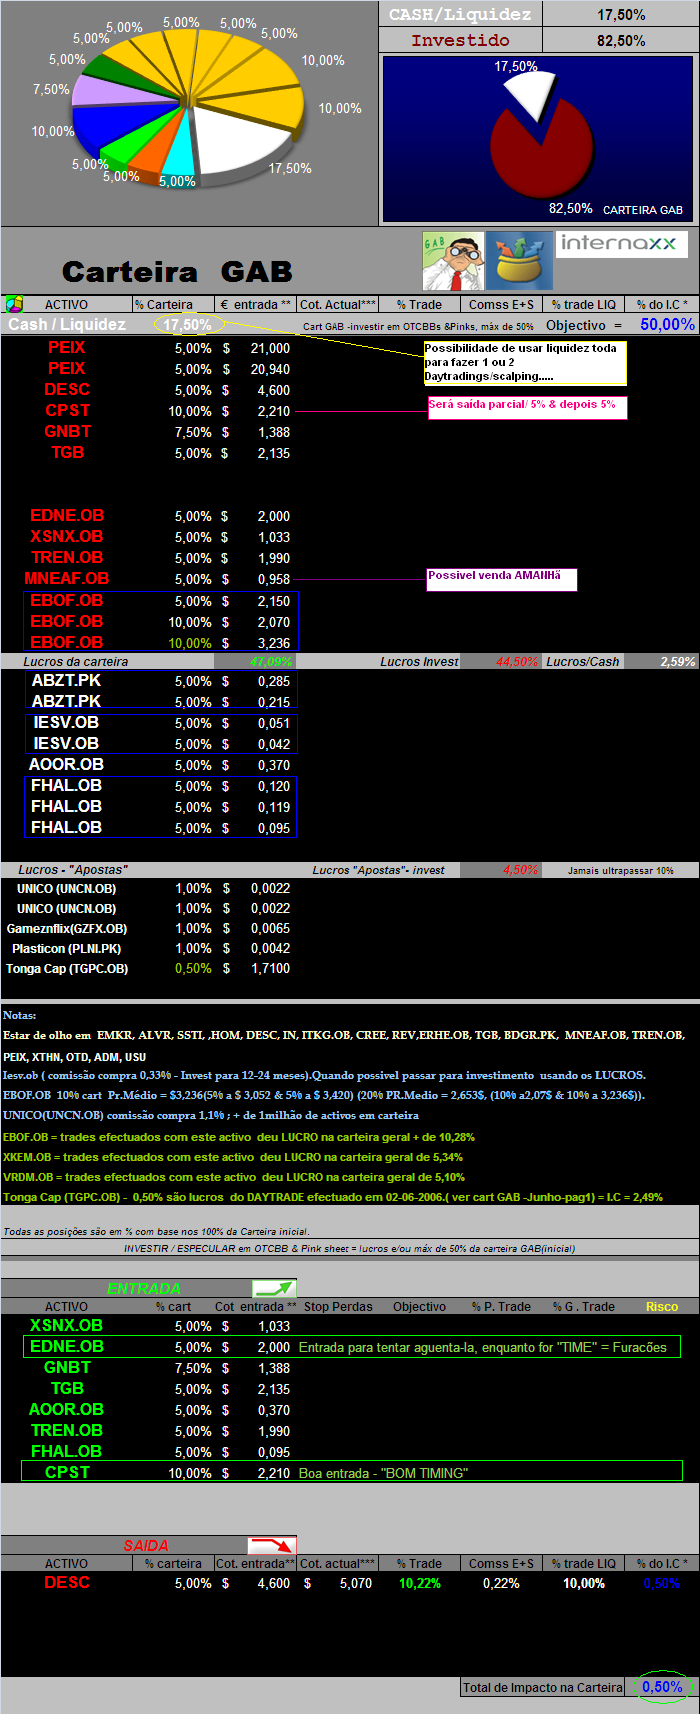Select the white 17,50% slice in CARTEIRA GAB pie

[x=531, y=95]
